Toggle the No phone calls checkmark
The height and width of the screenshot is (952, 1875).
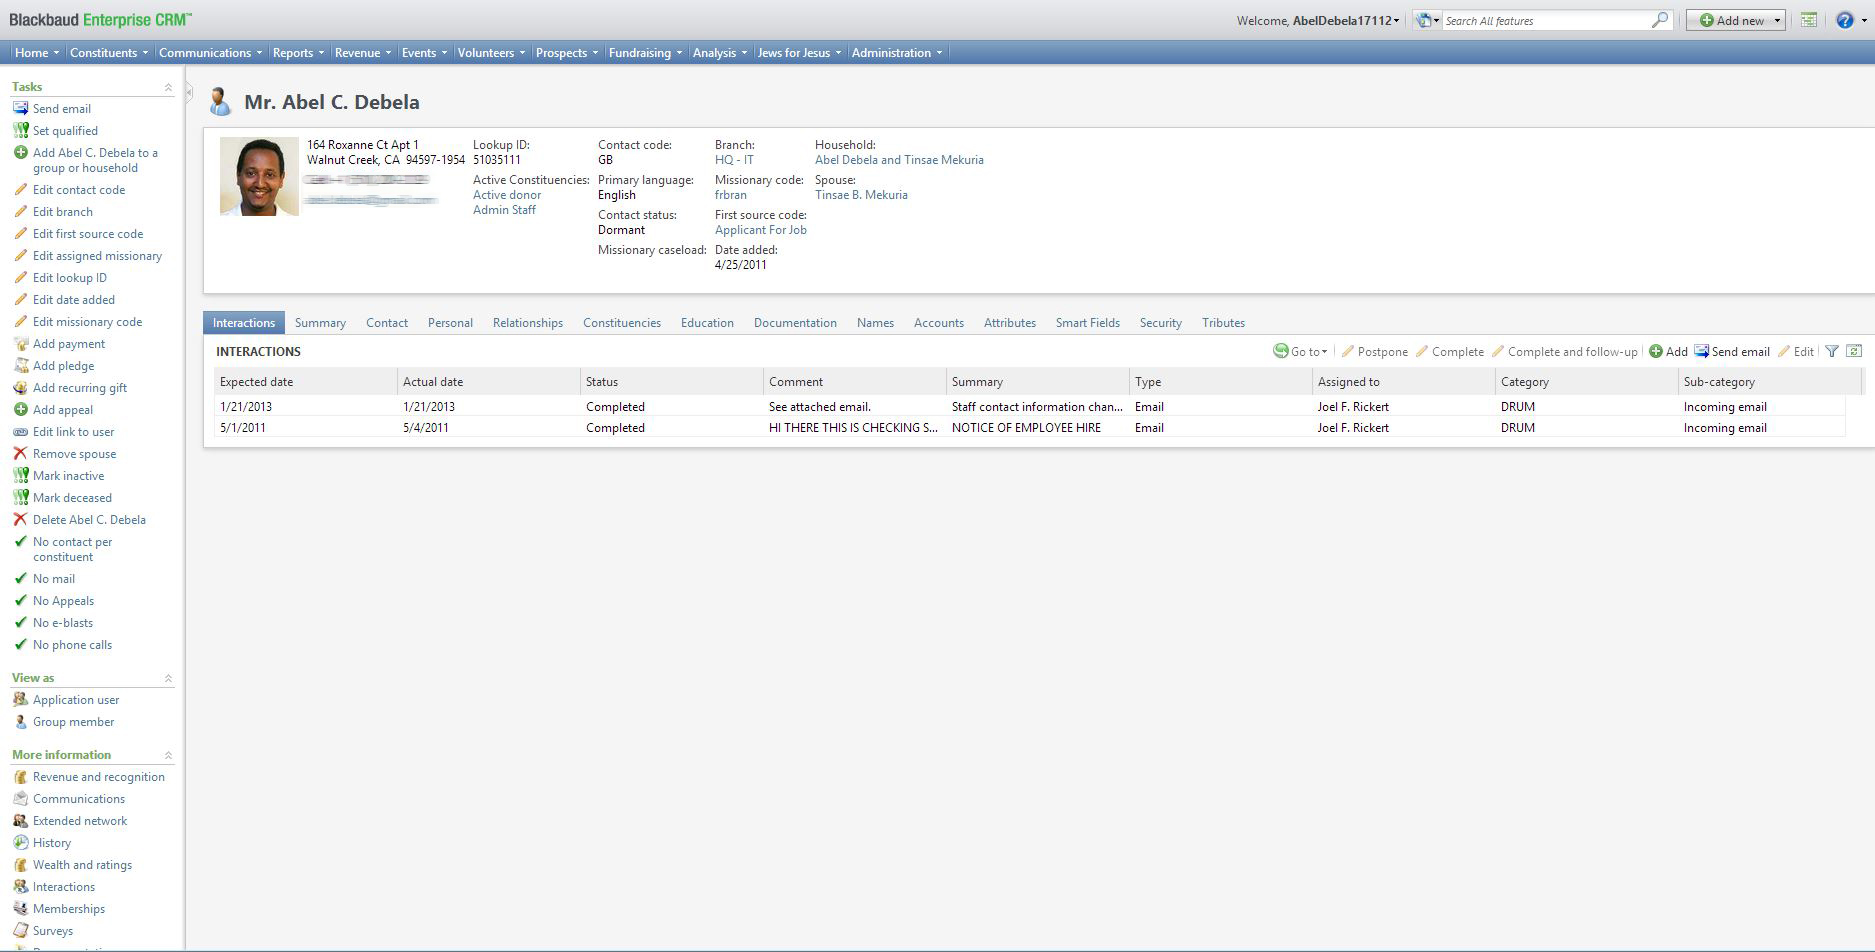(x=20, y=644)
